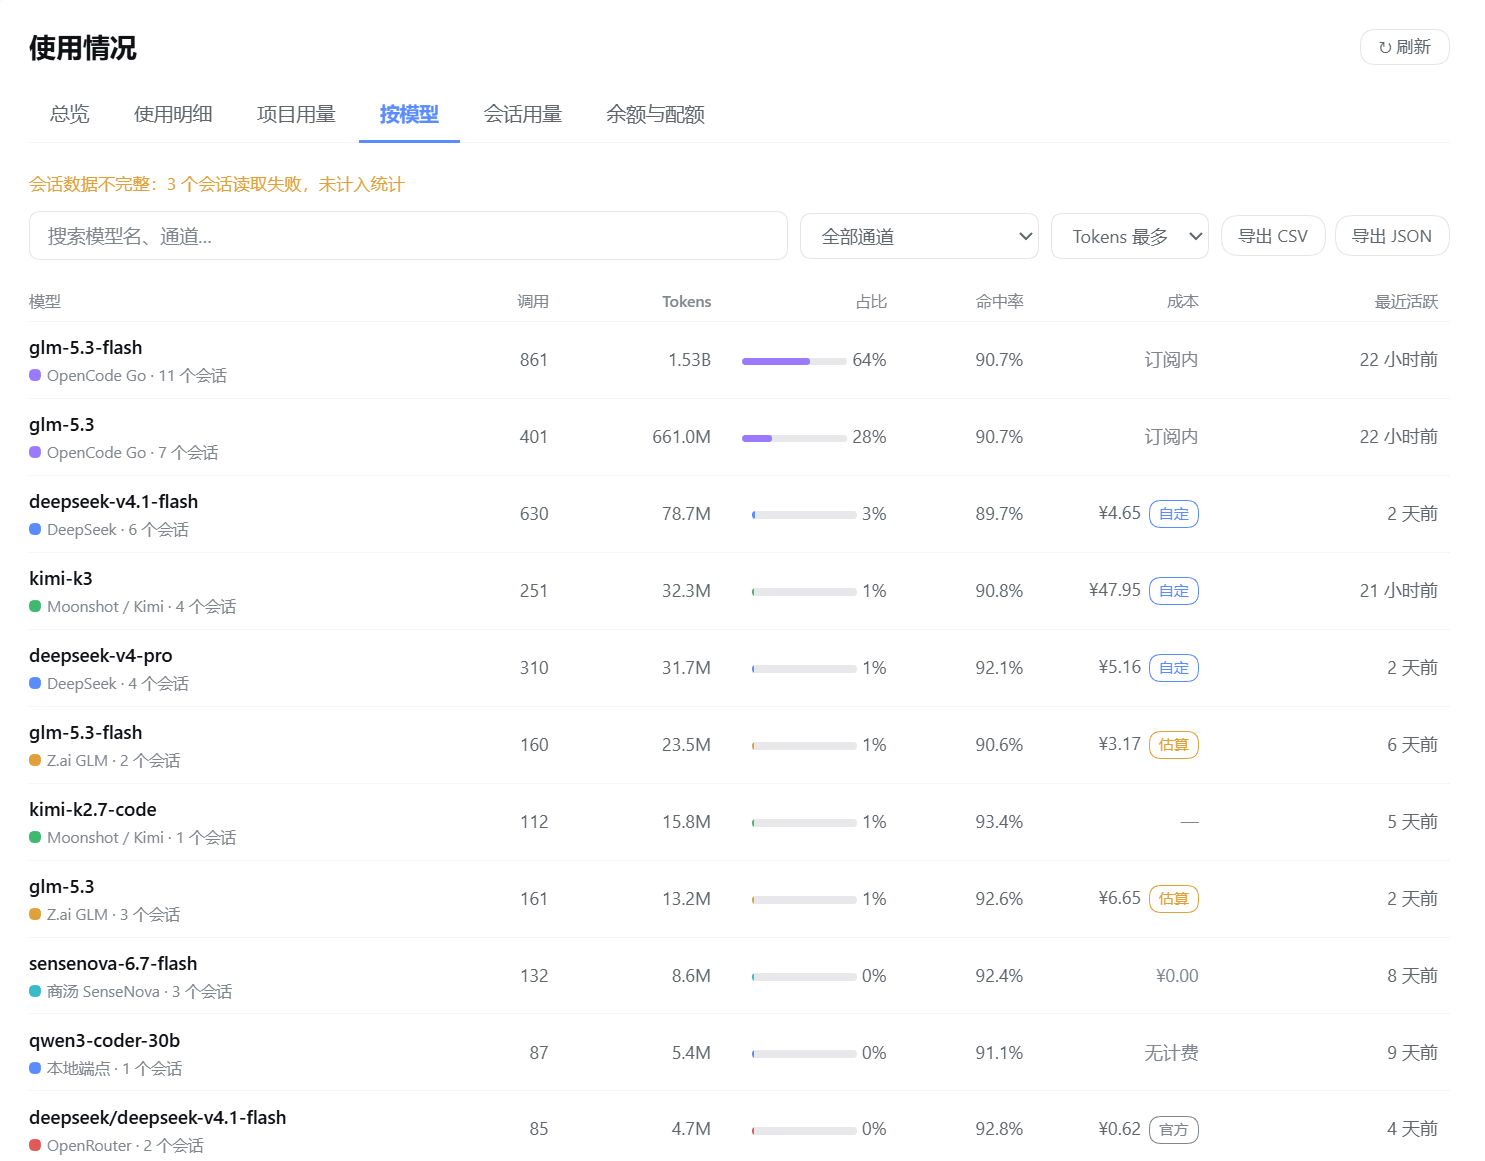This screenshot has height=1161, width=1485.
Task: Sort by the Tokens column header
Action: coord(686,301)
